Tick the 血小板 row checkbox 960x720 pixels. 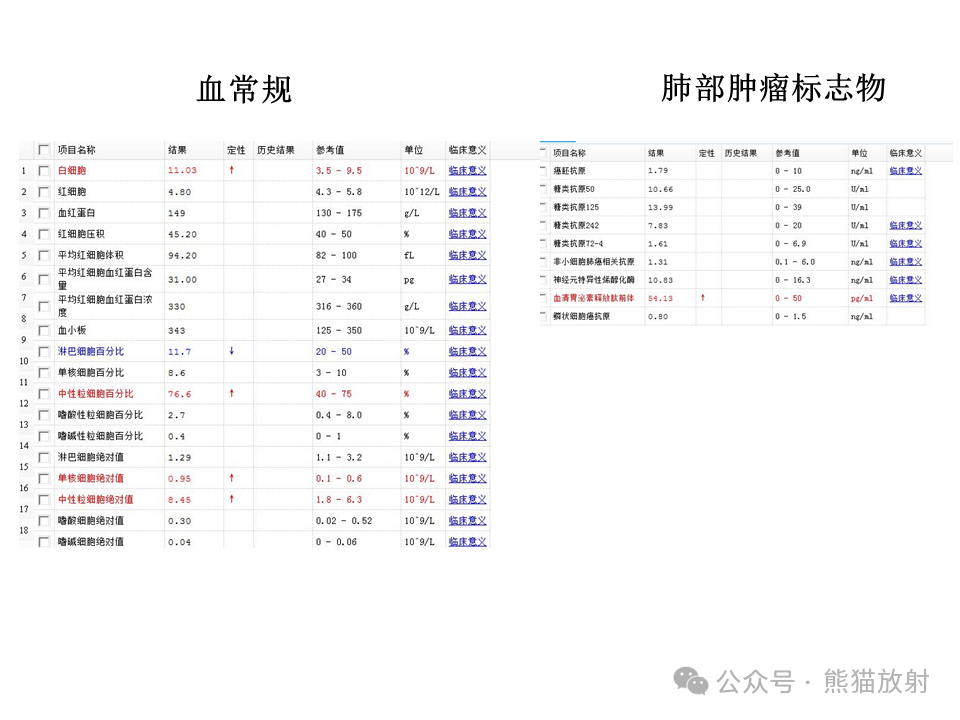tap(43, 331)
